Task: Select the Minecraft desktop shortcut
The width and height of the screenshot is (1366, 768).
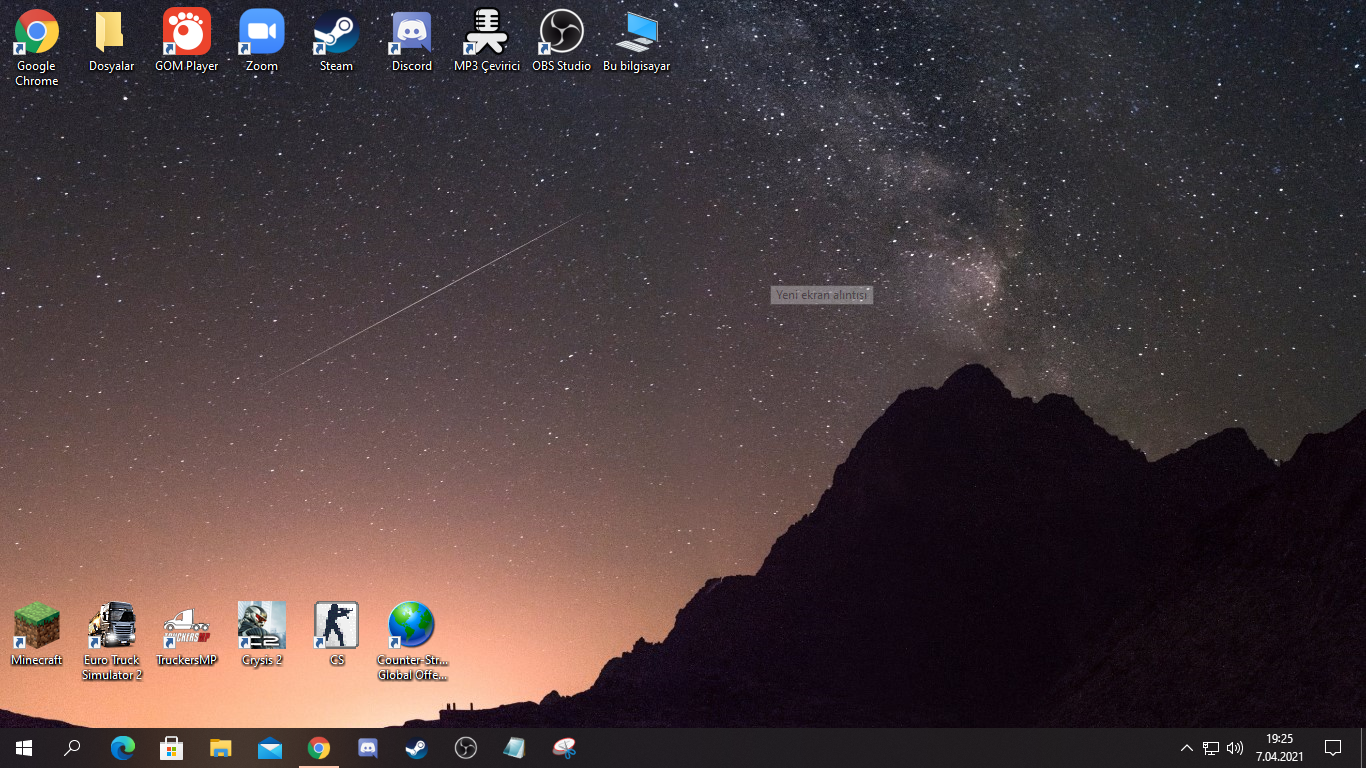Action: coord(37,634)
